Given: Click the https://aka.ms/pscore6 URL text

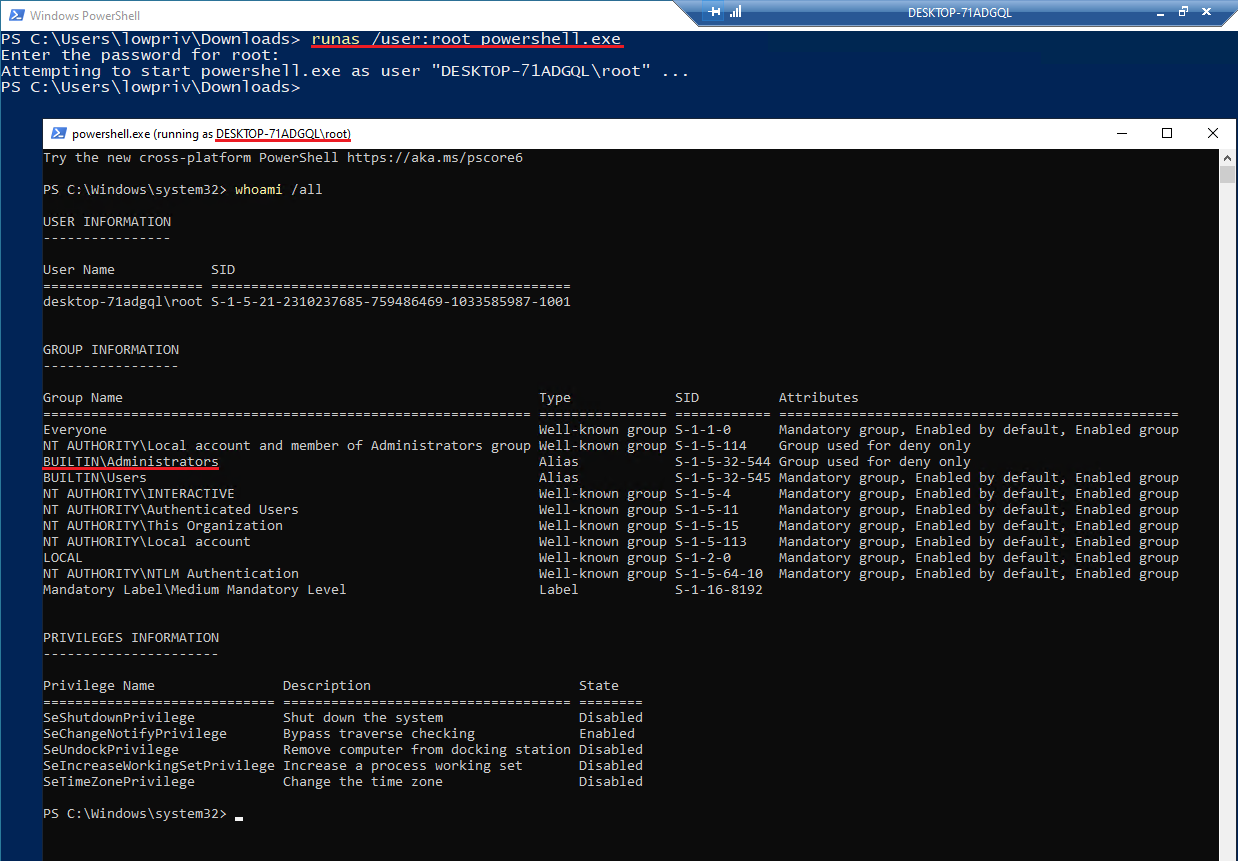Looking at the screenshot, I should pos(435,158).
